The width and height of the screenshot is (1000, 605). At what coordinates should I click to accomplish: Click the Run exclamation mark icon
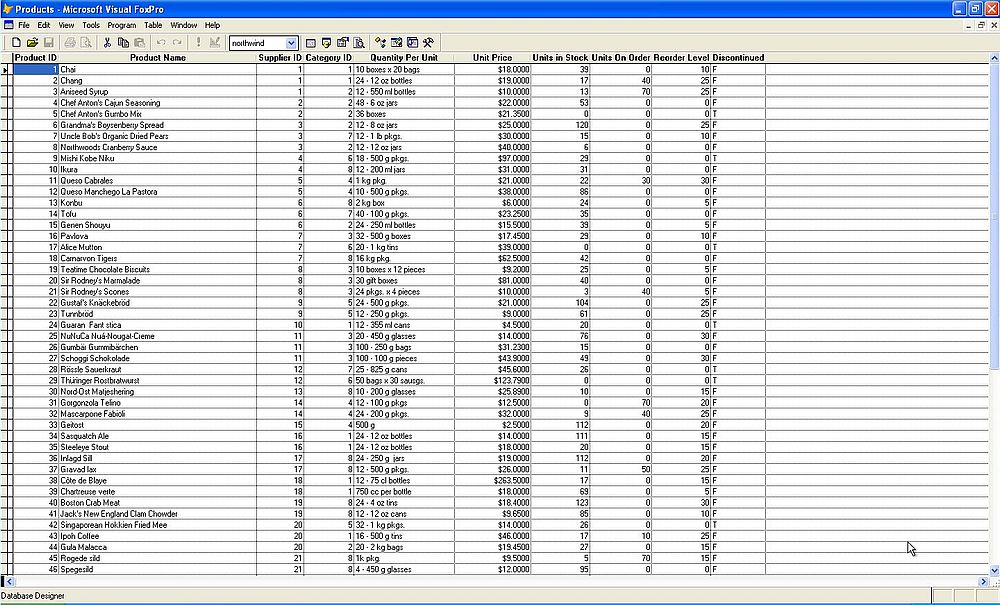click(x=198, y=43)
